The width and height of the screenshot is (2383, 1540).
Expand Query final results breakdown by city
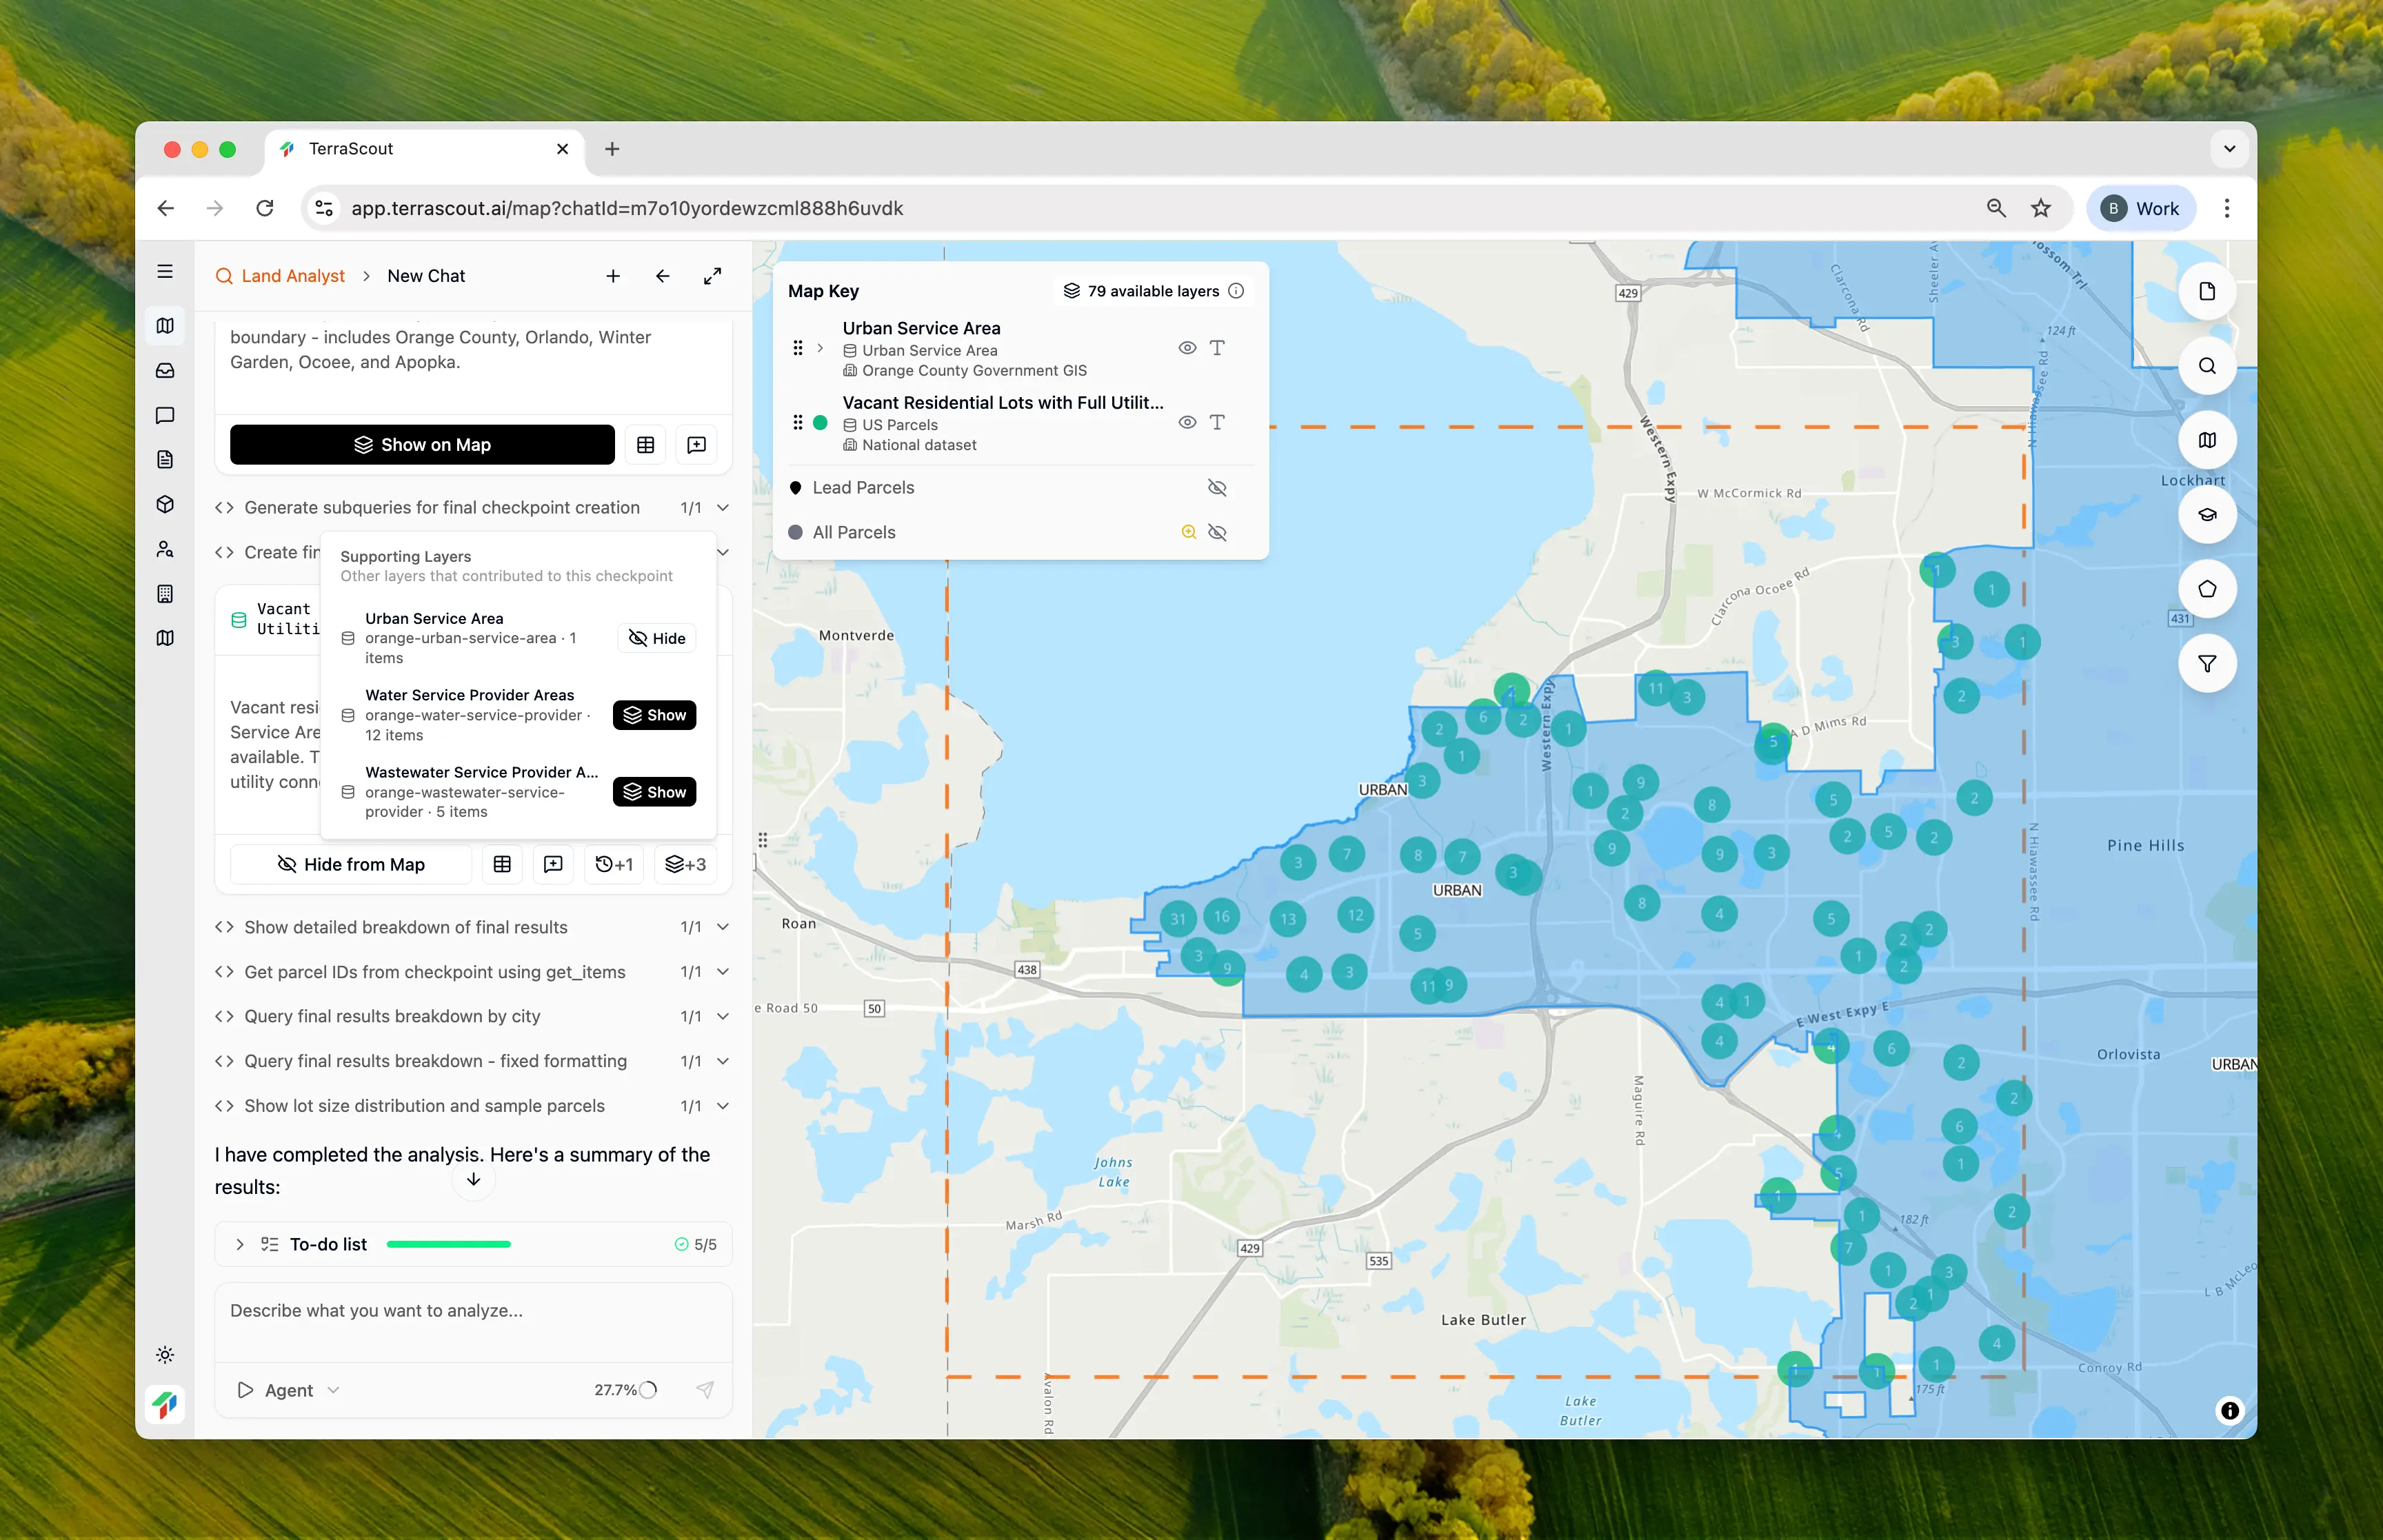722,1016
